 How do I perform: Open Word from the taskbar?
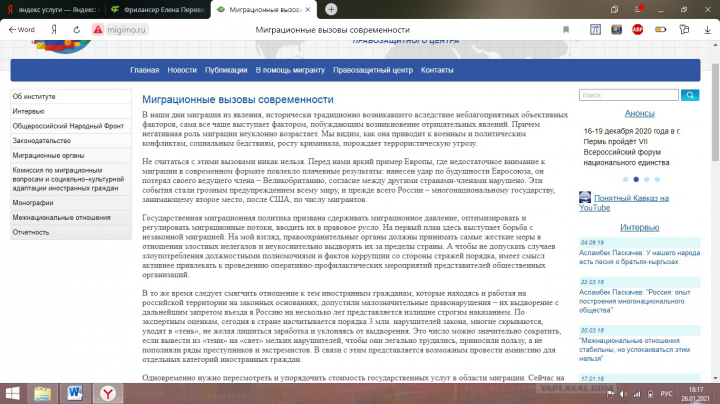click(75, 393)
